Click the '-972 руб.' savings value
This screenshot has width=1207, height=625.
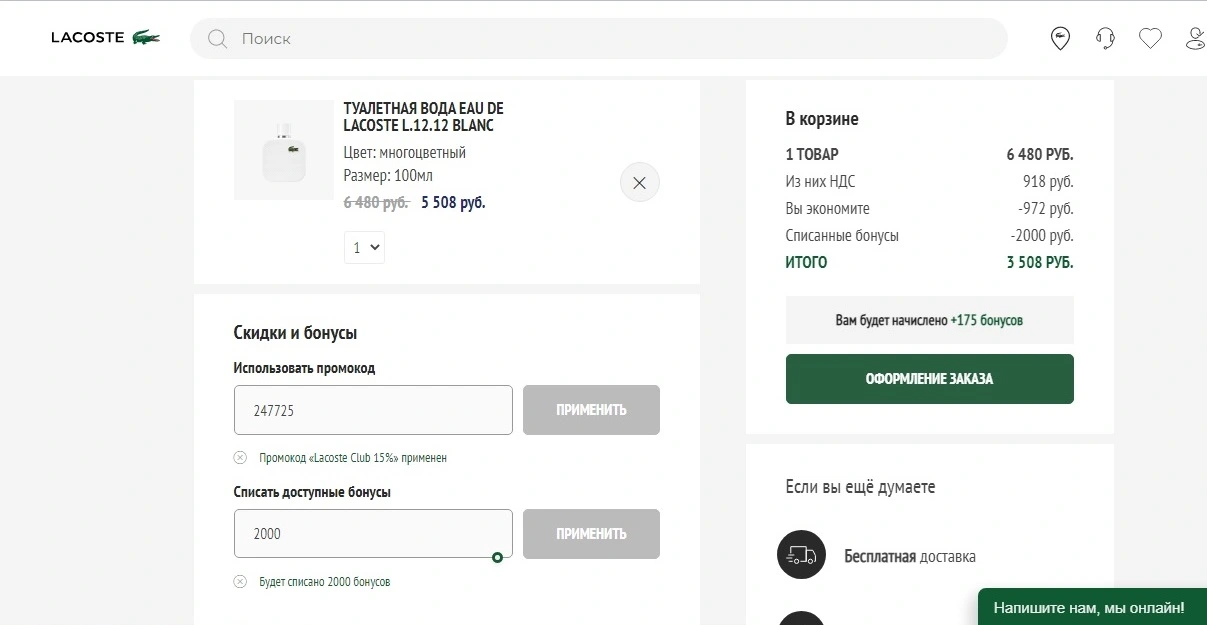click(x=1045, y=209)
